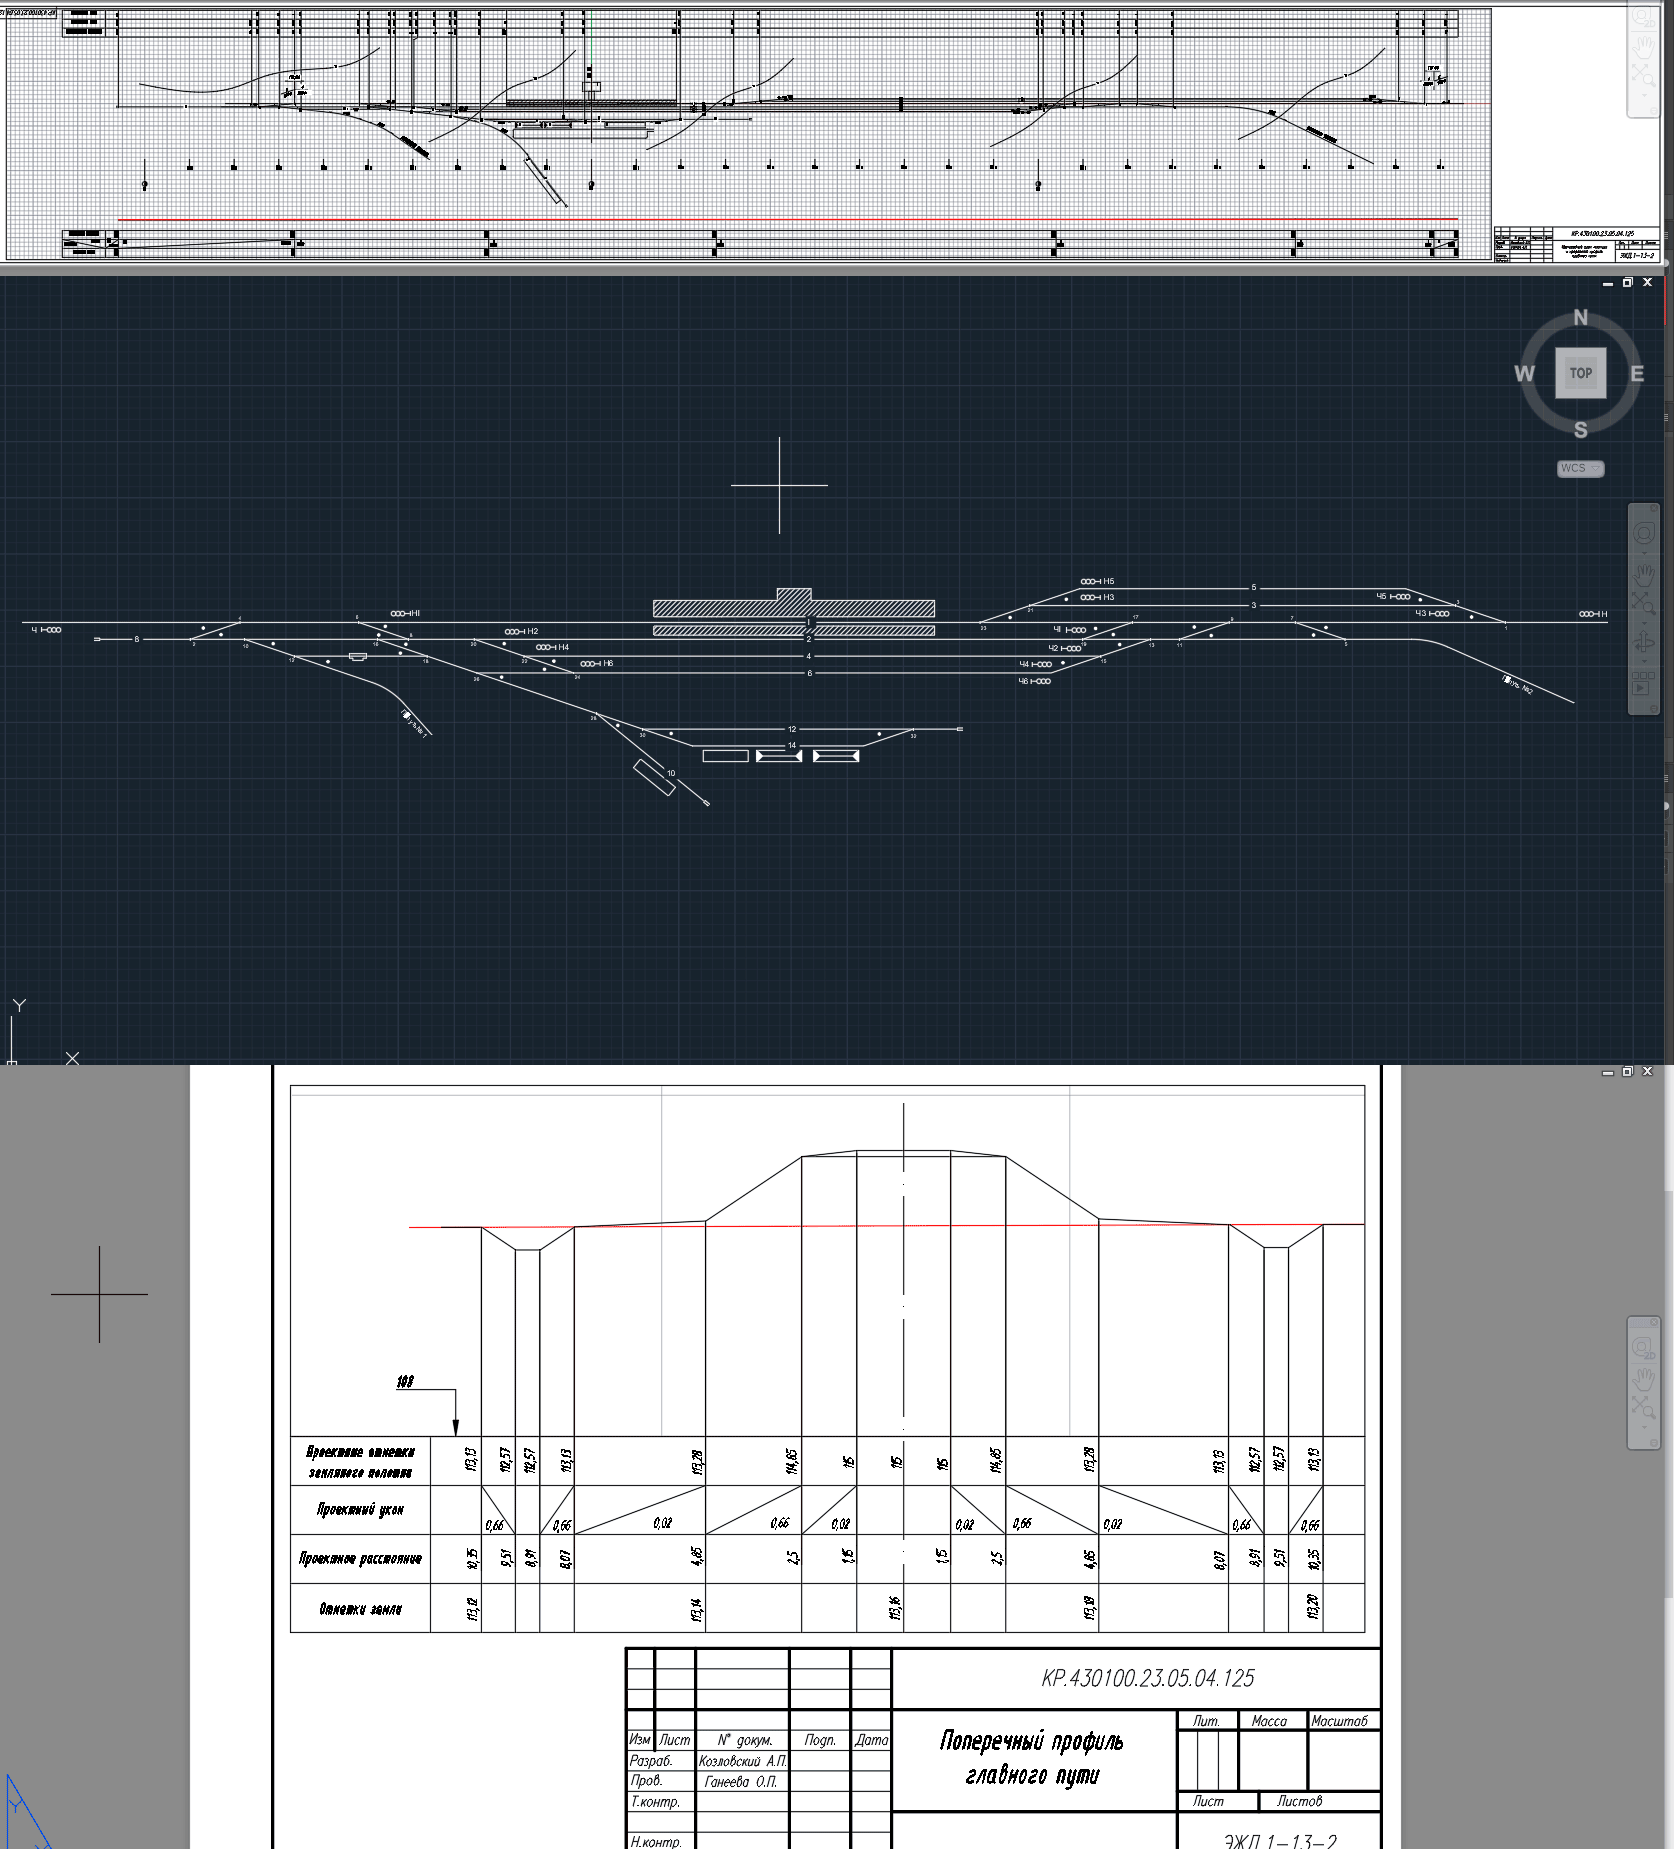Activate Pan hand tool in bottom viewport
1674x1849 pixels.
click(x=1644, y=1380)
